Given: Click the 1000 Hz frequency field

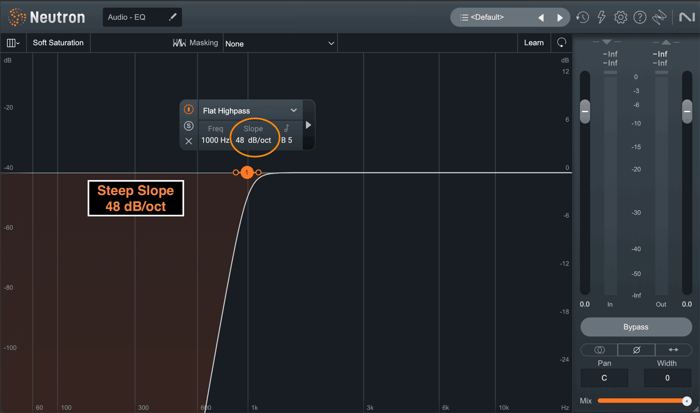Looking at the screenshot, I should (x=215, y=140).
